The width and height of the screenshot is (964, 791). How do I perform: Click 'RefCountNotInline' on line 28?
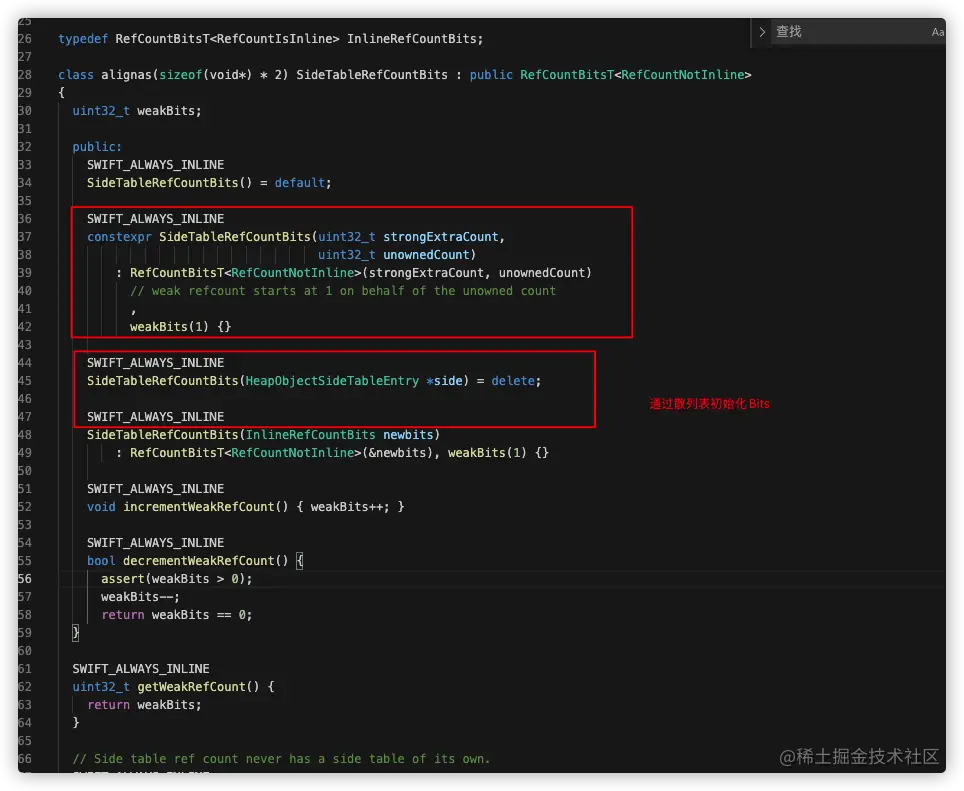[682, 75]
